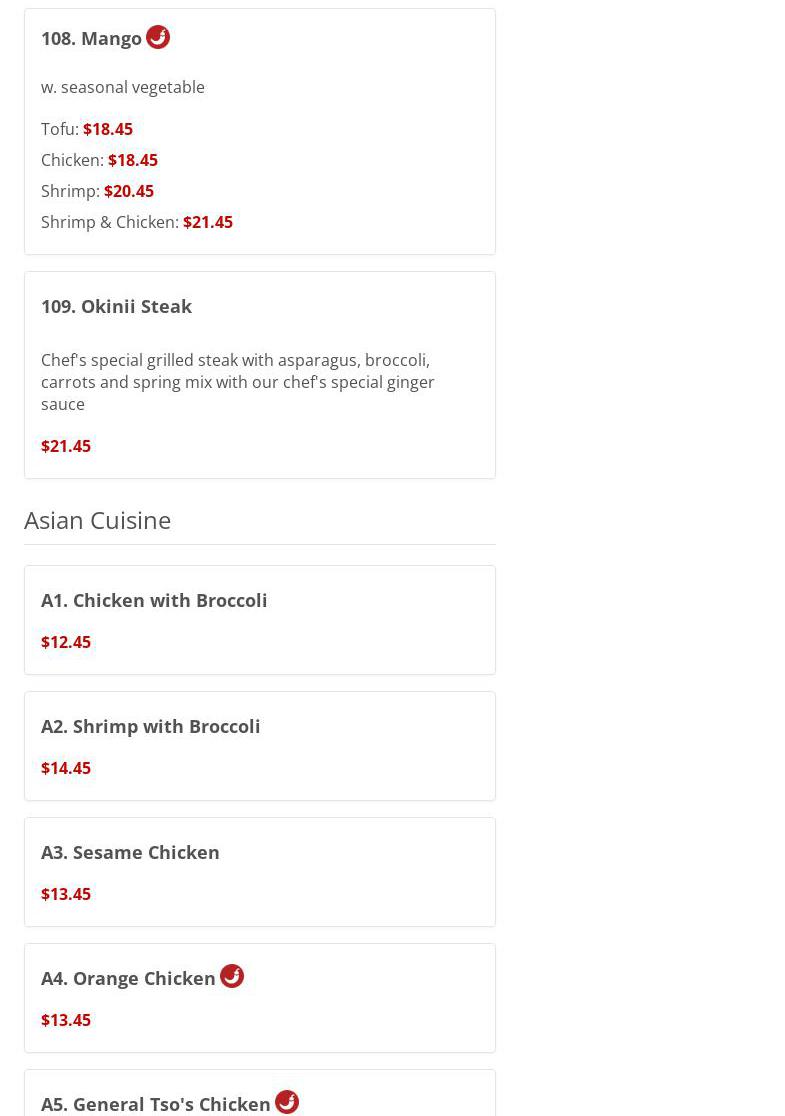Open the 109. Okinii Steak item
Viewport: 785px width, 1116px height.
tap(116, 306)
